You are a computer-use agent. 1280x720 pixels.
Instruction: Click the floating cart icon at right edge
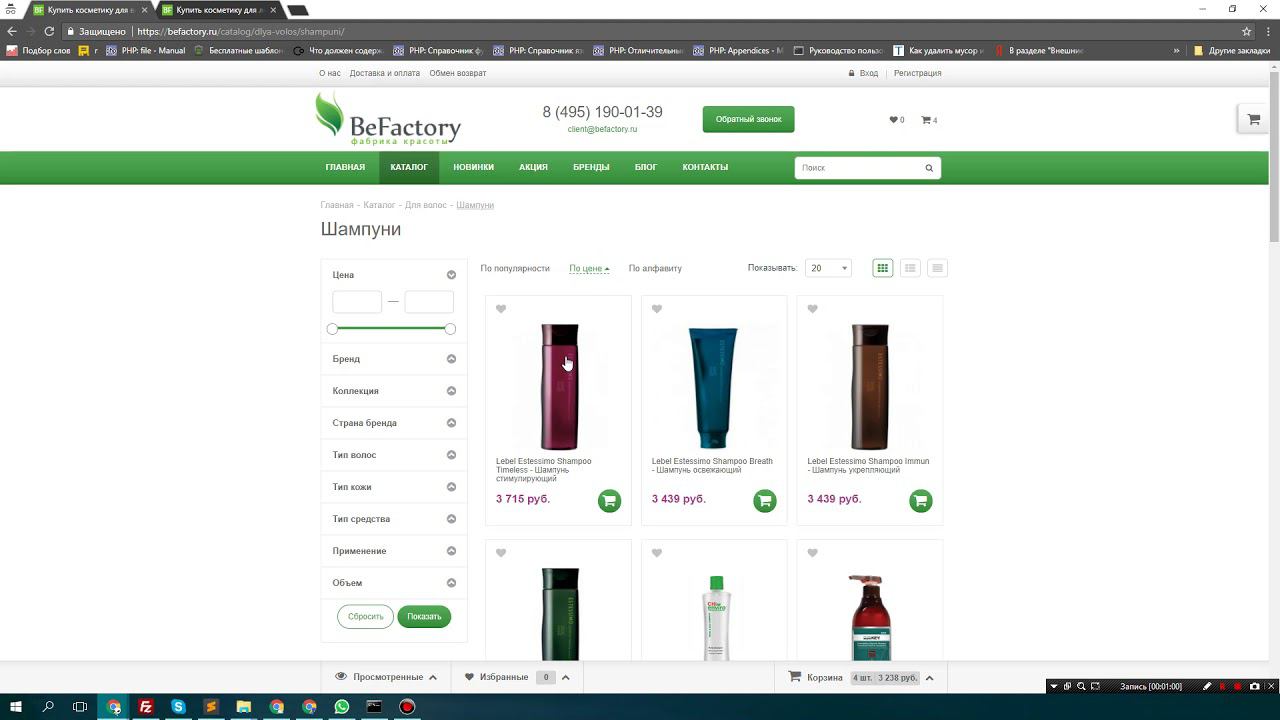(1254, 119)
